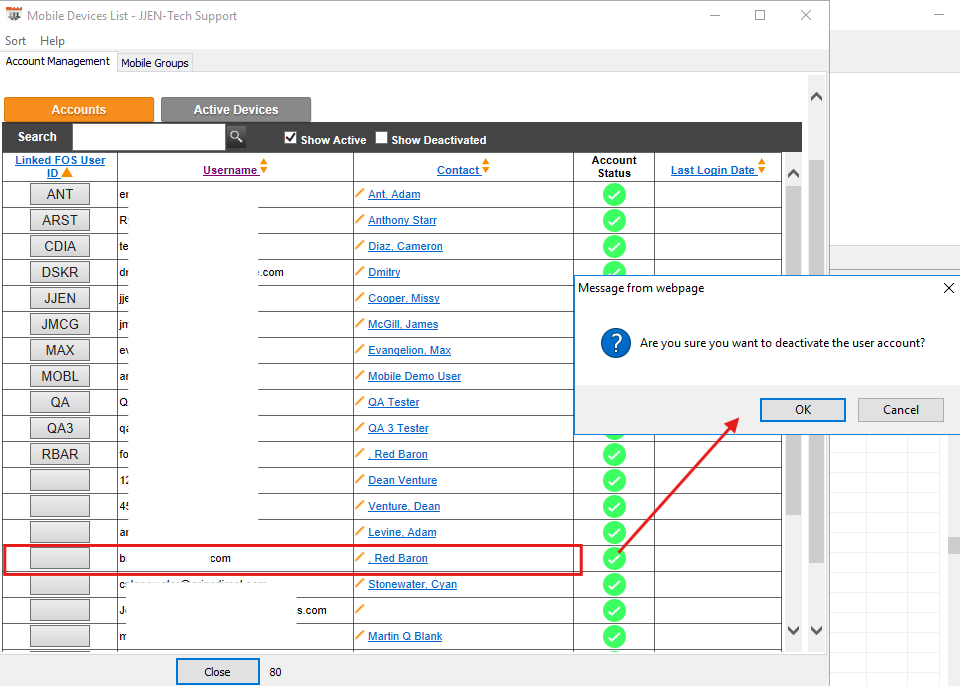Click green account status icon for Stonewater, Cyan
This screenshot has width=960, height=686.
coord(614,584)
